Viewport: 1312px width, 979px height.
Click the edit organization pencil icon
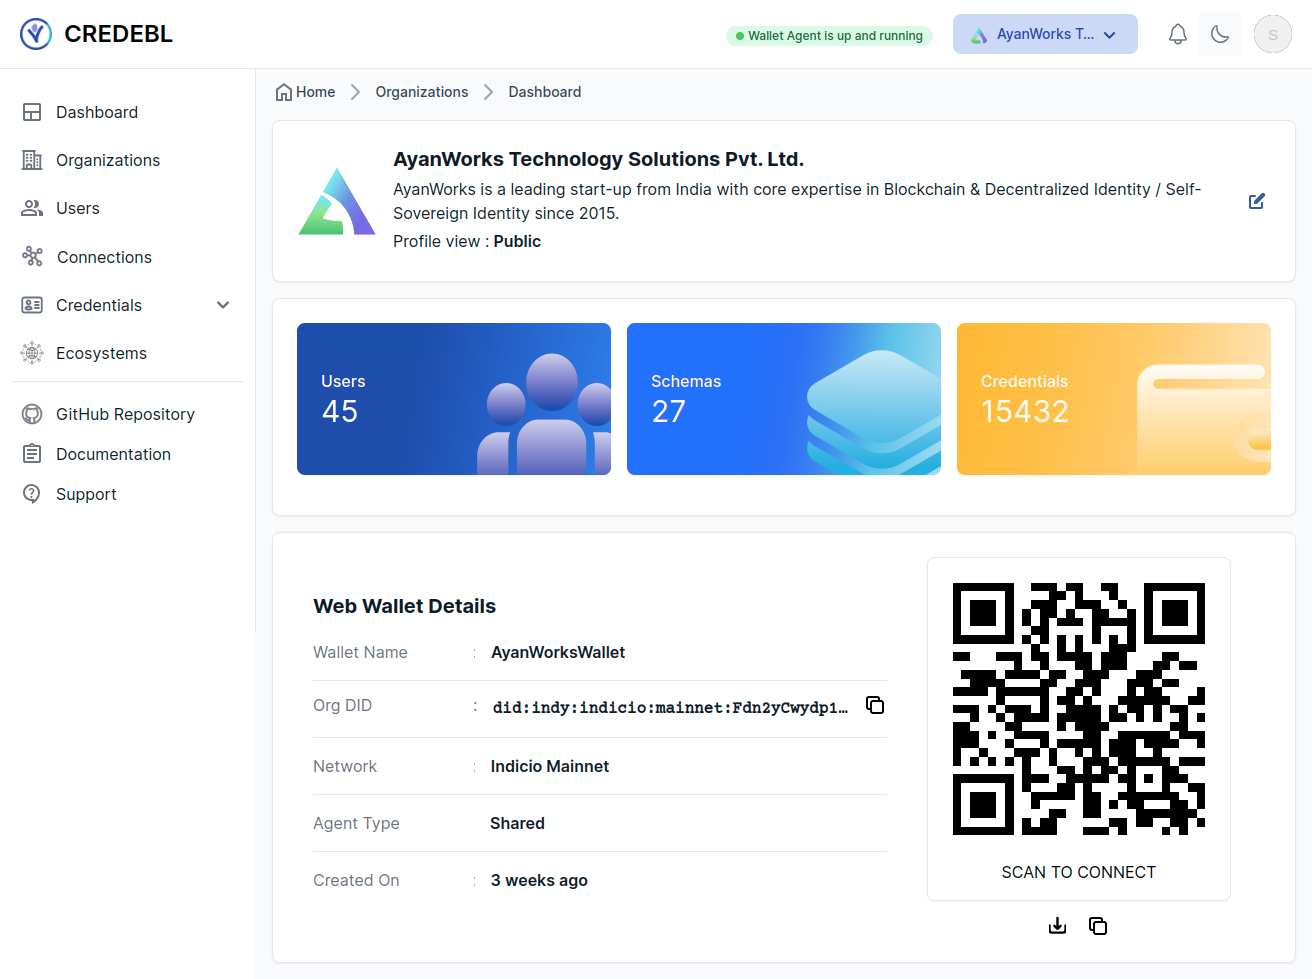[x=1257, y=201]
